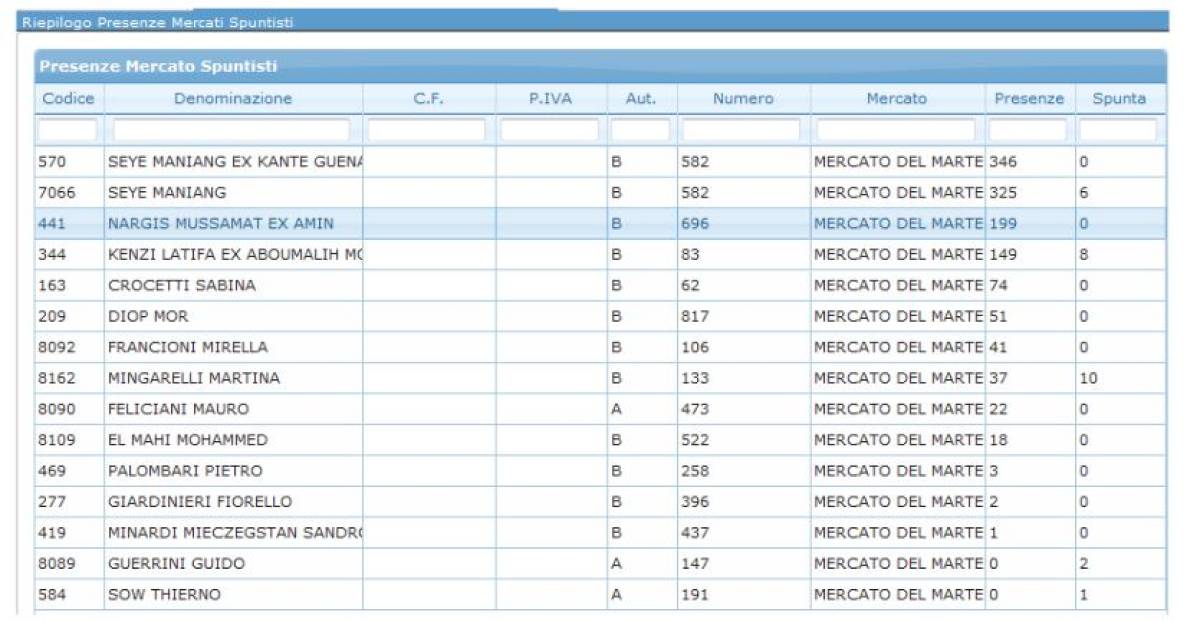This screenshot has width=1200, height=622.
Task: Sort by the Codice column header
Action: coord(68,99)
